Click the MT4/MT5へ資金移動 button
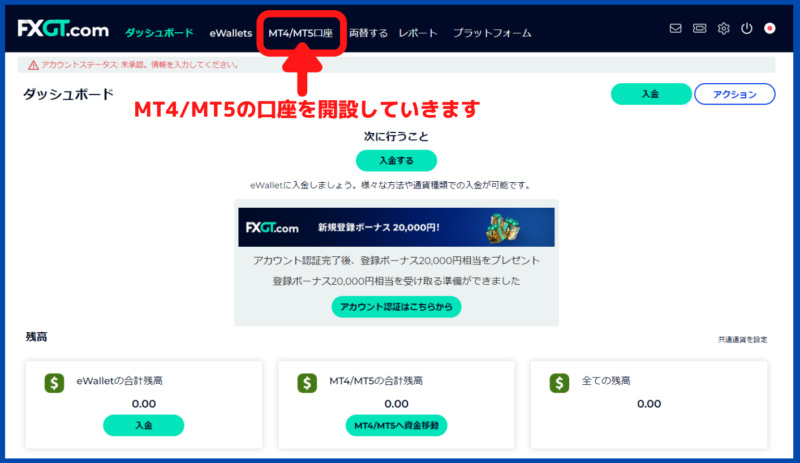The width and height of the screenshot is (800, 463). tap(396, 425)
